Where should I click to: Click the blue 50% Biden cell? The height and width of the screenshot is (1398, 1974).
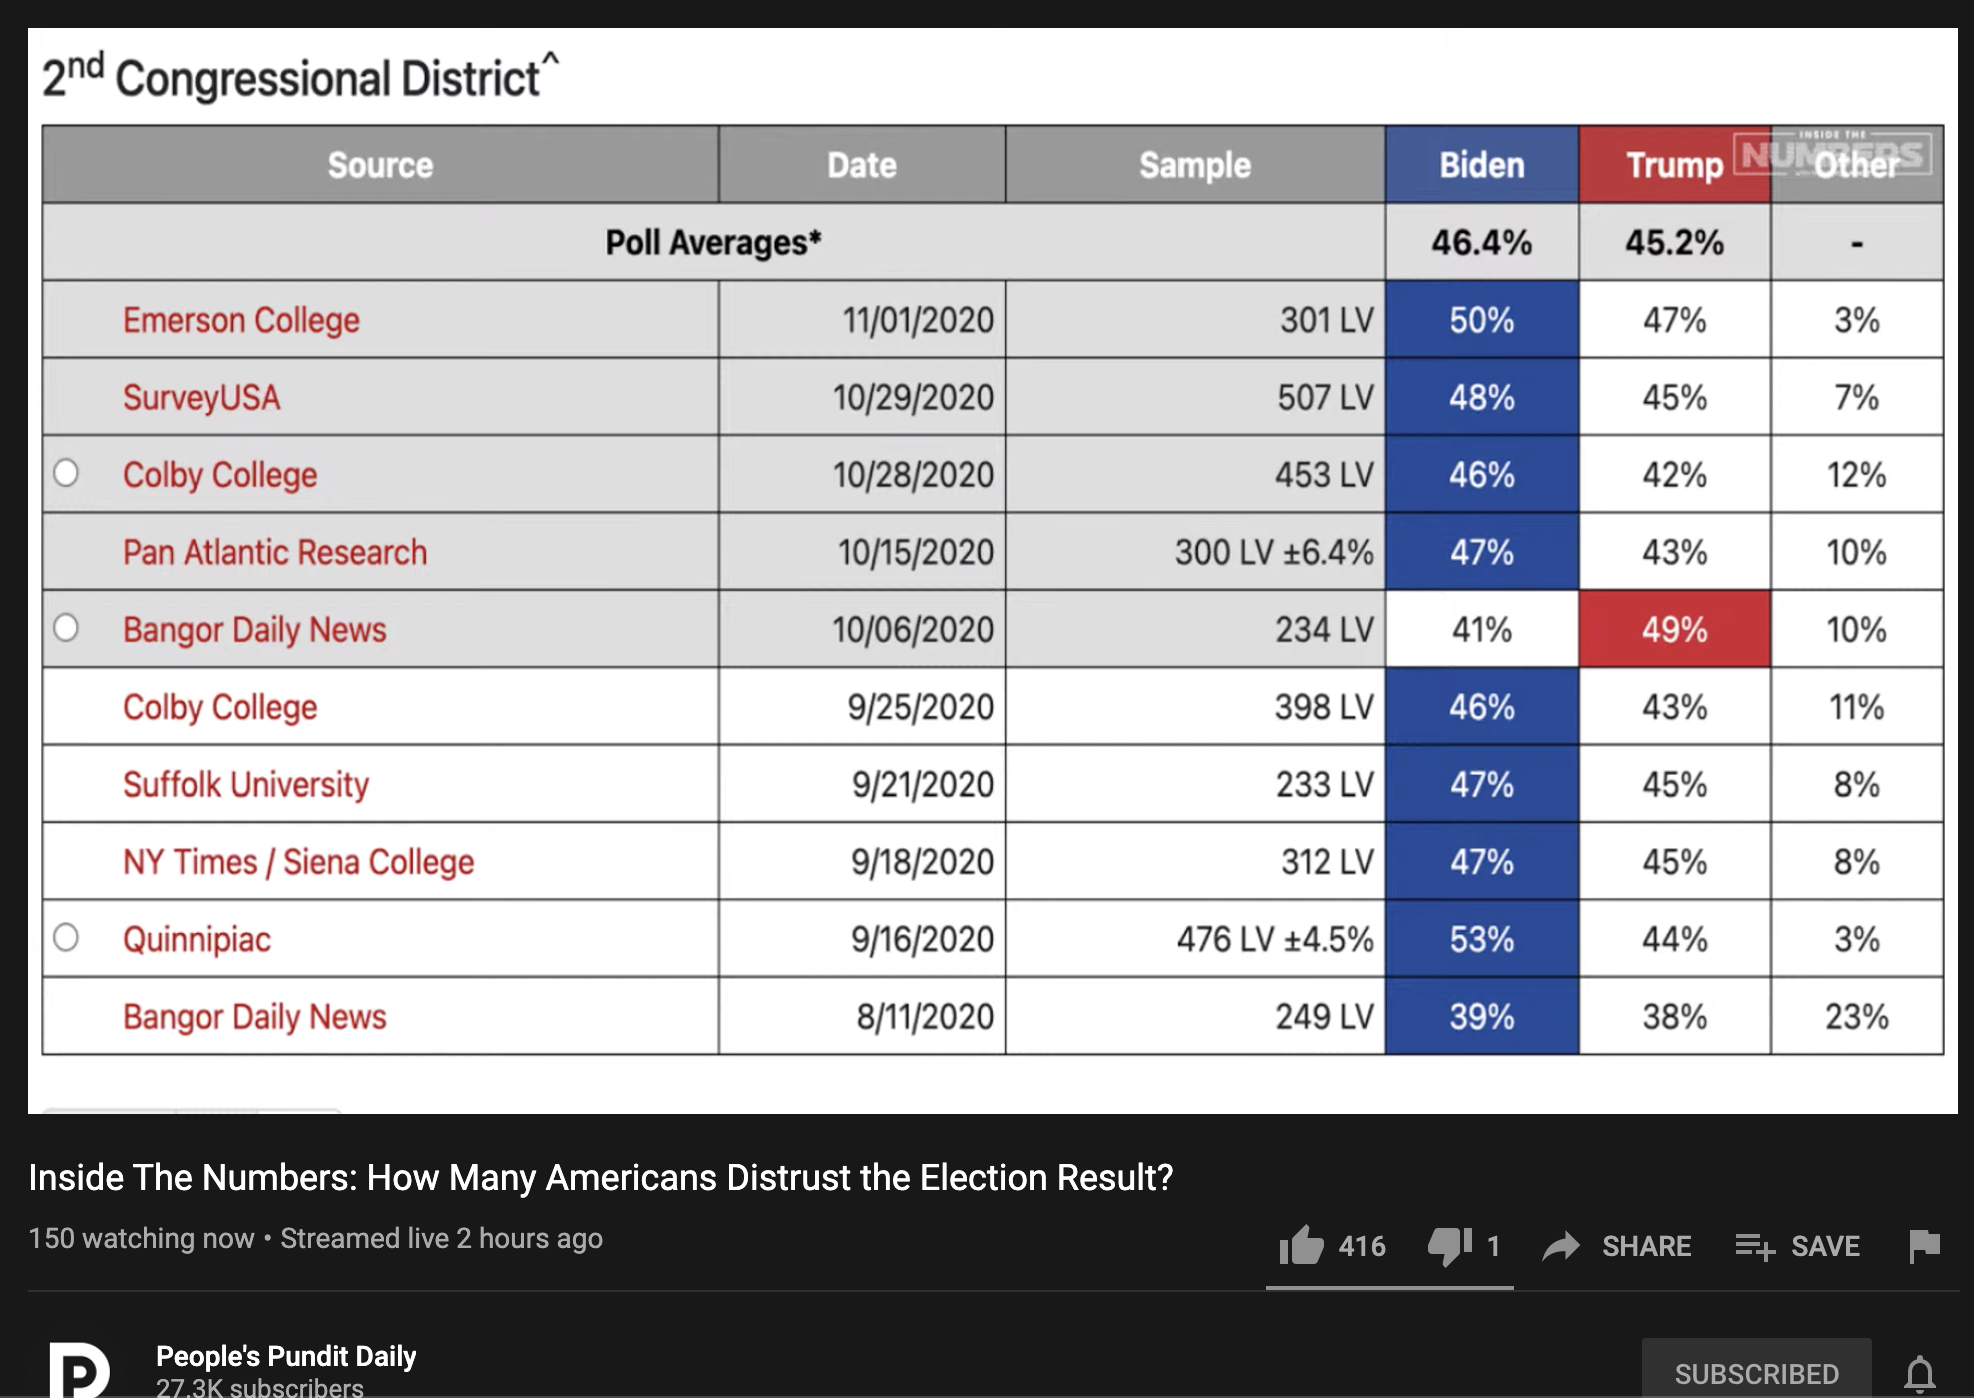1482,320
